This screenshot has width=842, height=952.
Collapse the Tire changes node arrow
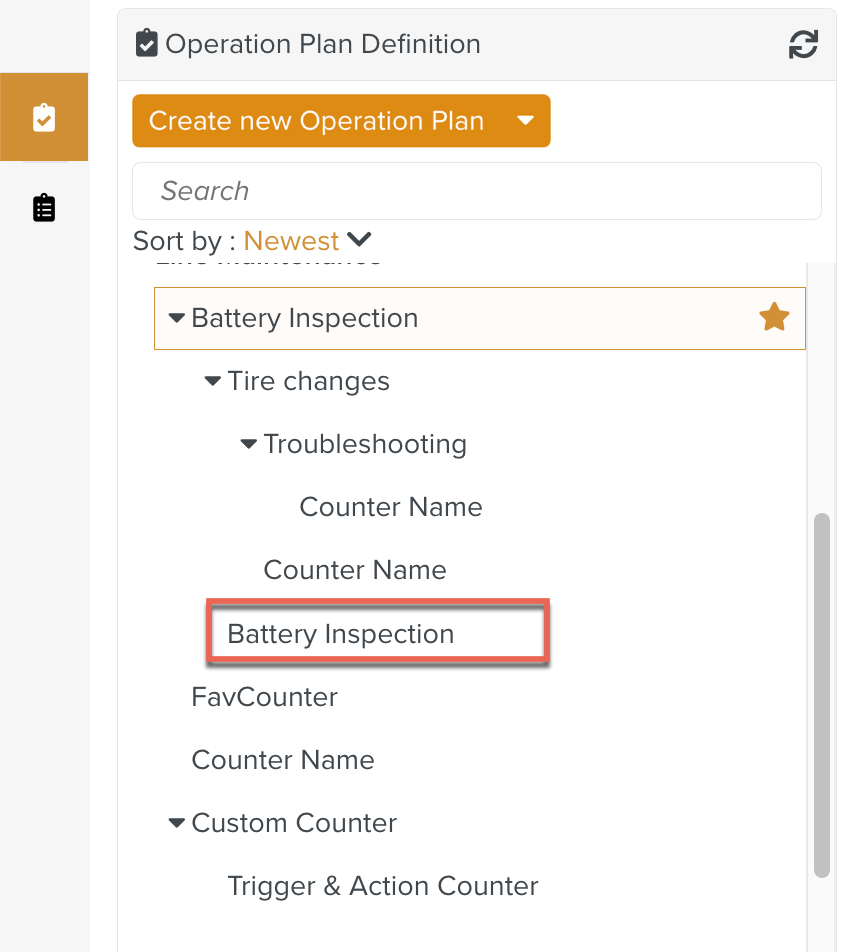213,381
